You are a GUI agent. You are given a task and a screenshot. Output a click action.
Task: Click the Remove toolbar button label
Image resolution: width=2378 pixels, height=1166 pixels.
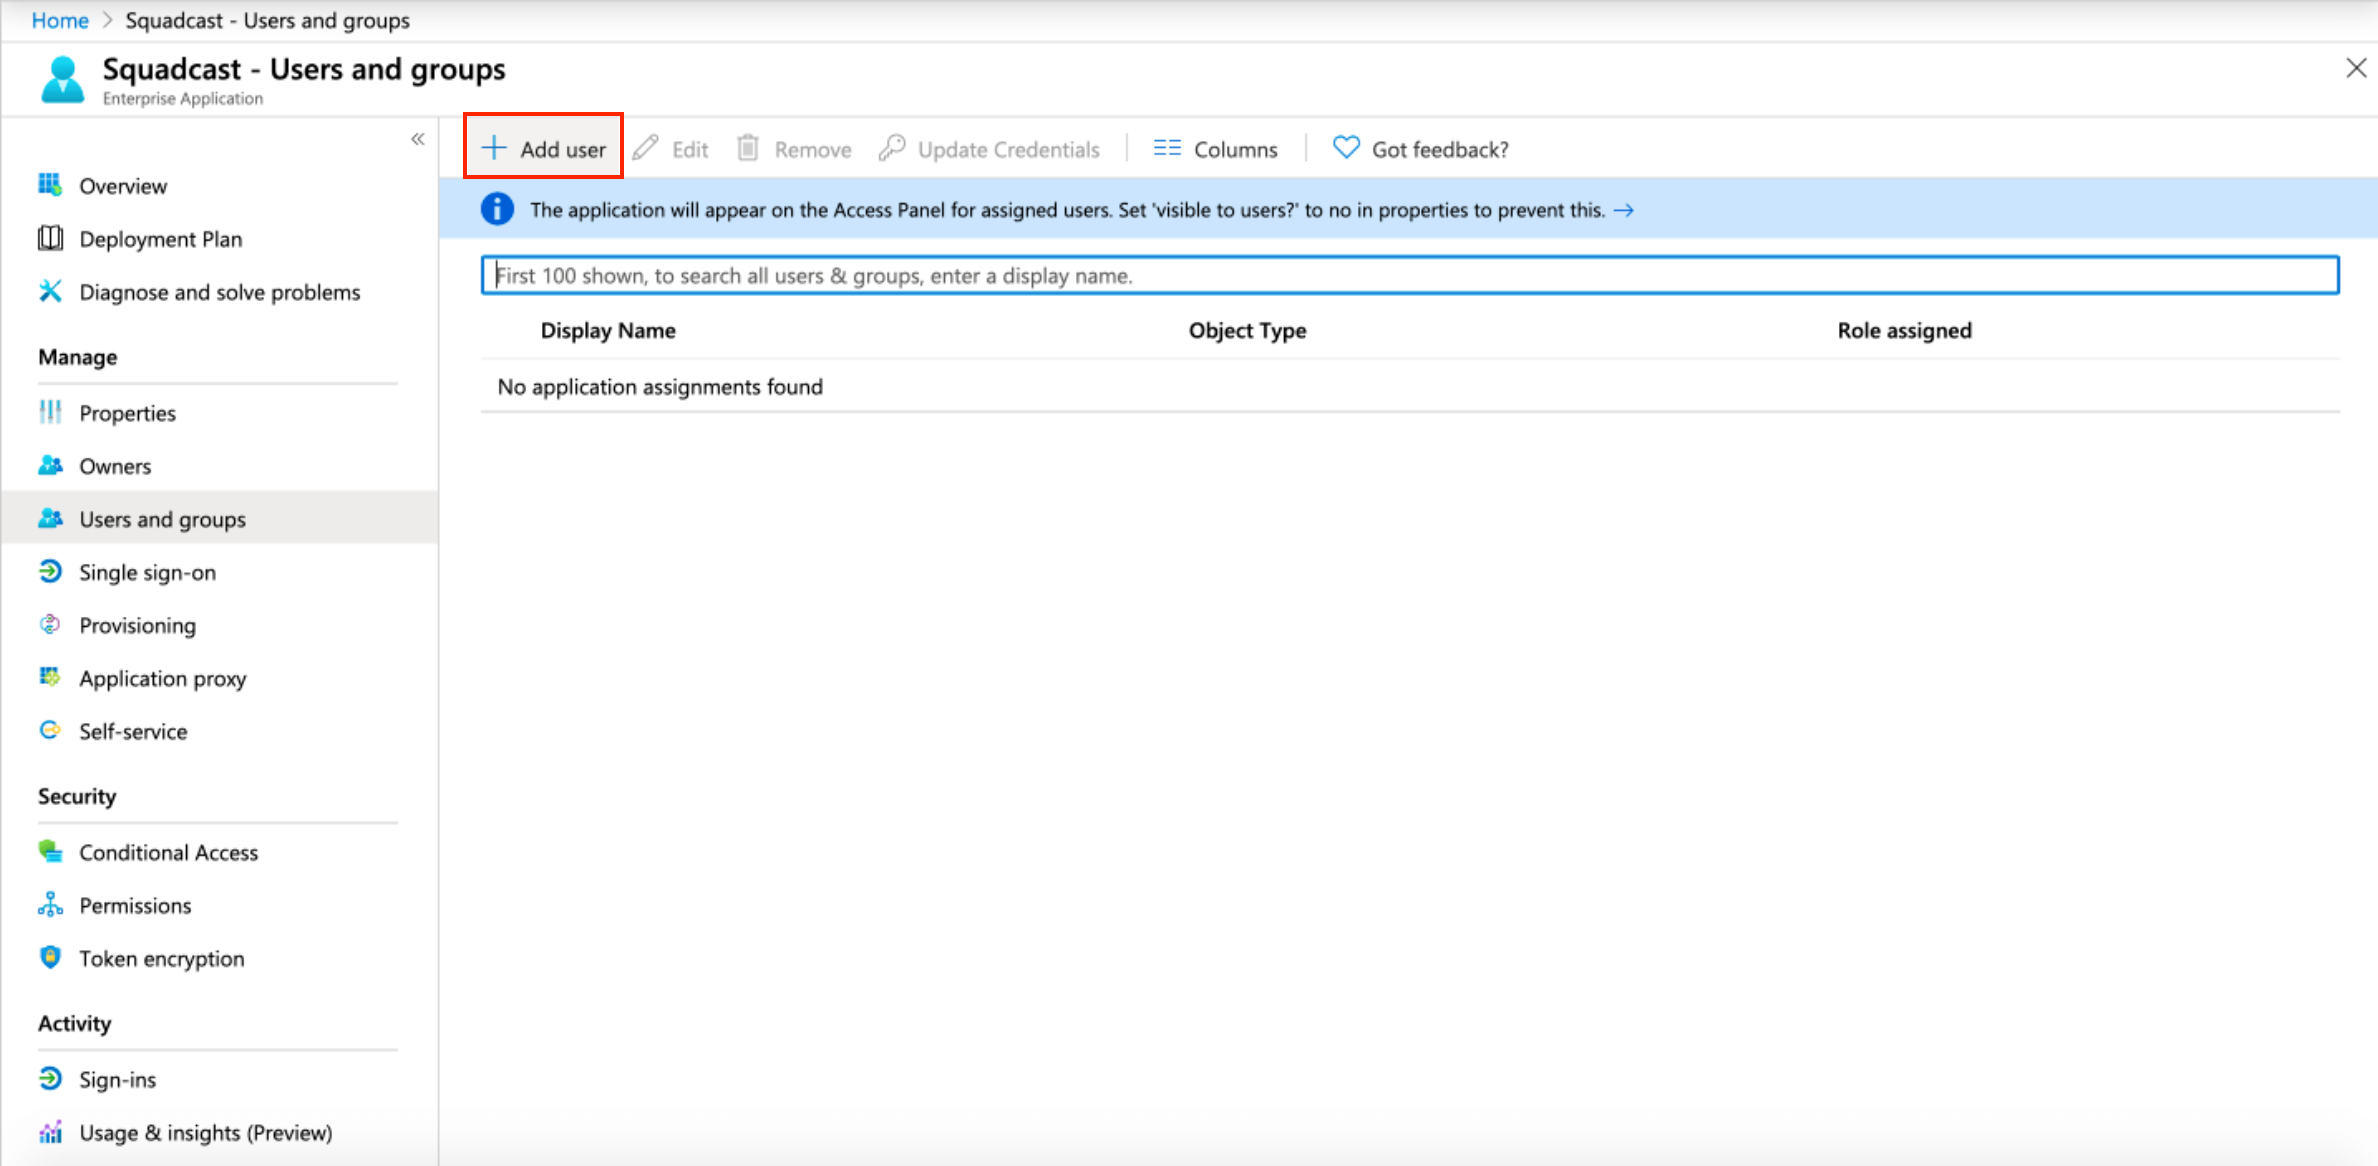(x=813, y=149)
